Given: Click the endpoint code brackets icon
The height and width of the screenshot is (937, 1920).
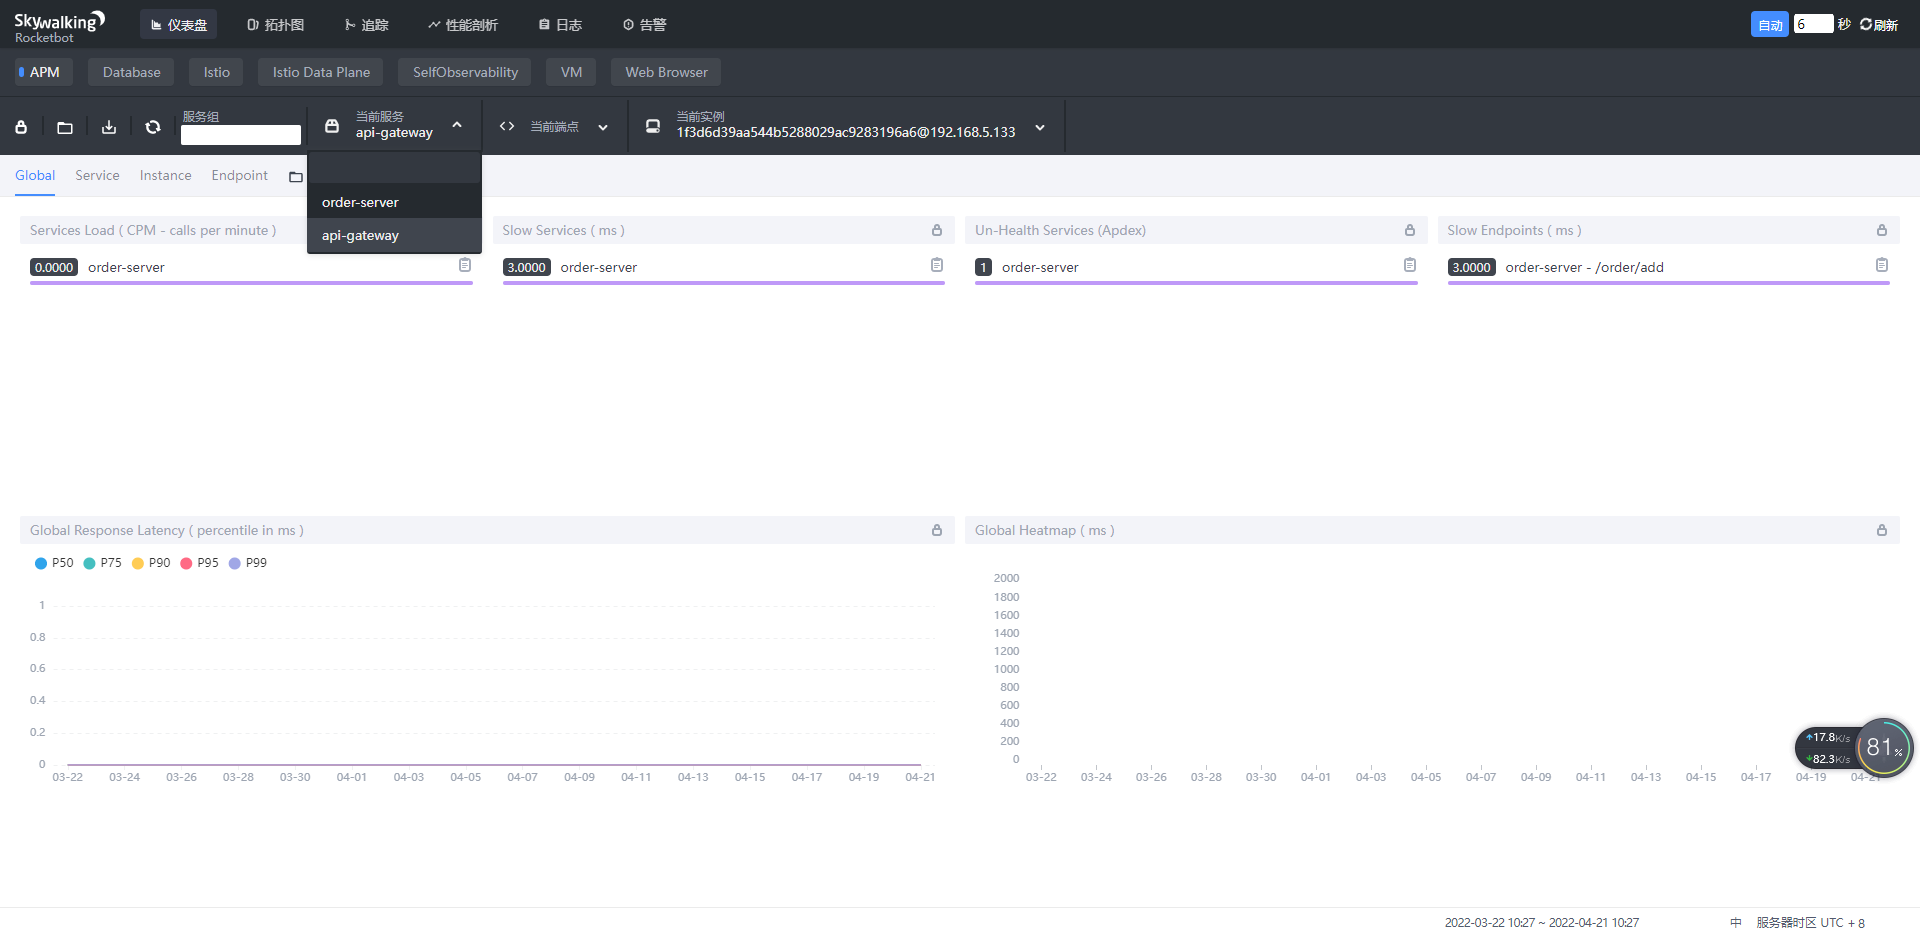Looking at the screenshot, I should (x=507, y=126).
